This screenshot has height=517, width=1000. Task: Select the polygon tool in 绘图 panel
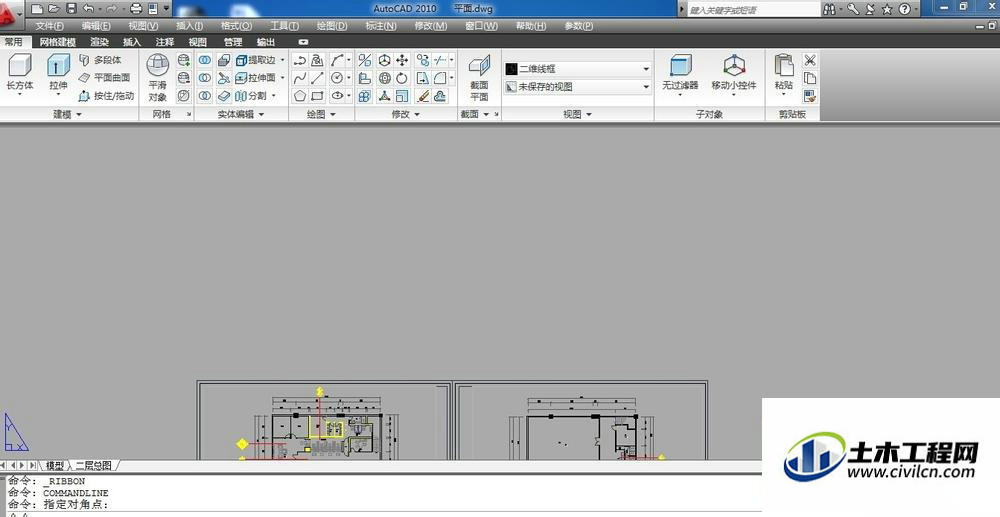click(300, 96)
